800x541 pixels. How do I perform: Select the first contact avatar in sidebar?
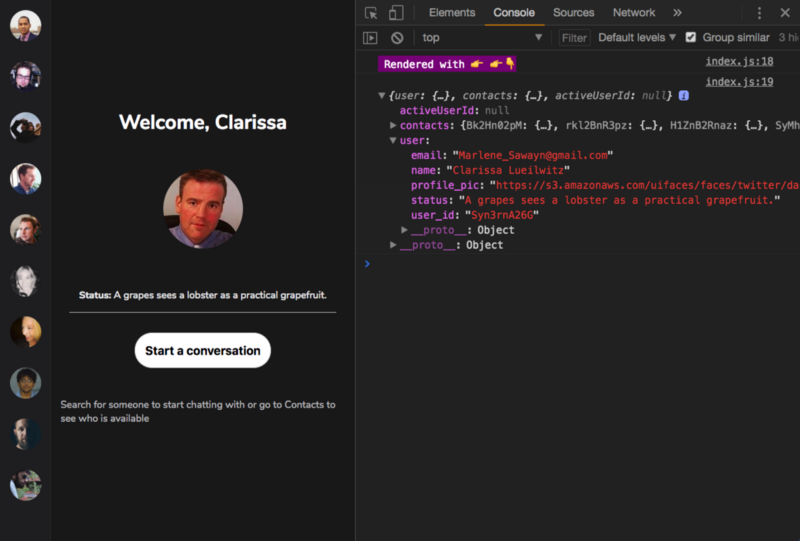click(26, 26)
